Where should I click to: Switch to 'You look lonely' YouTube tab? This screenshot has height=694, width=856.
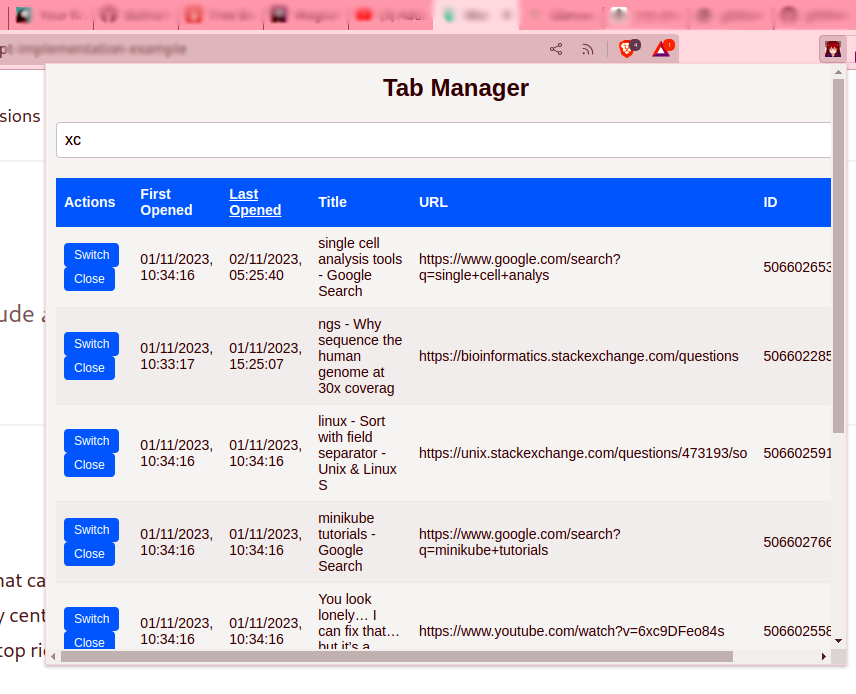[x=91, y=619]
